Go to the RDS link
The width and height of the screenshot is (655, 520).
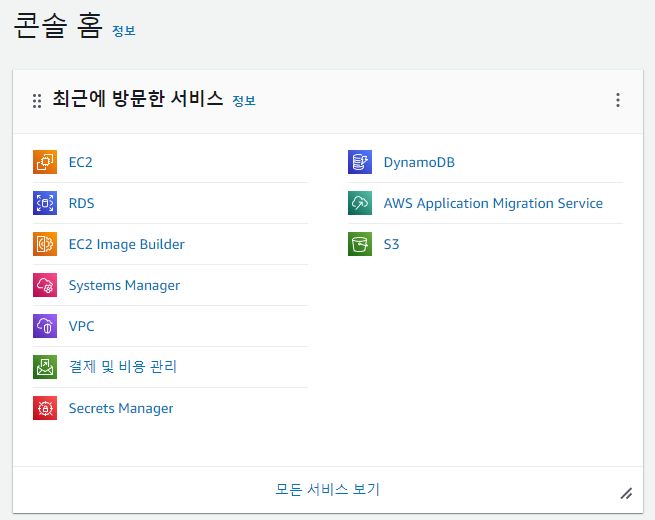81,203
